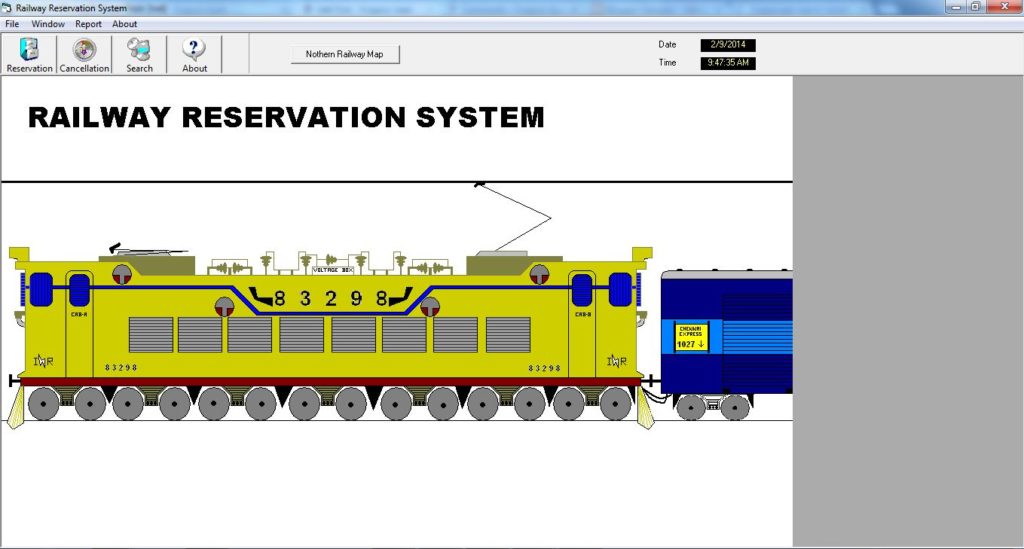
Task: Click the 8 3 2 9 8 locomotive number
Action: (x=330, y=298)
